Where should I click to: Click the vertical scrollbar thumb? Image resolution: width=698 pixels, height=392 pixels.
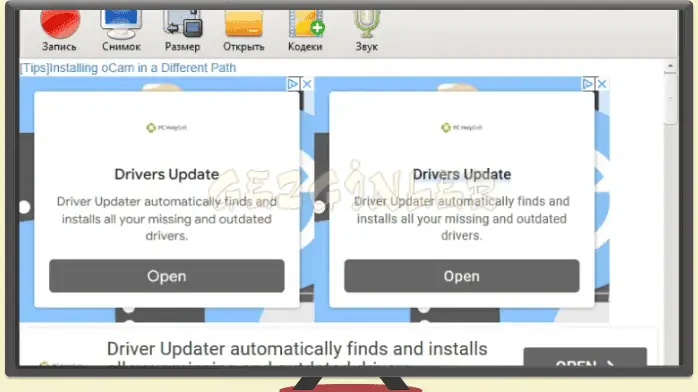pos(670,99)
